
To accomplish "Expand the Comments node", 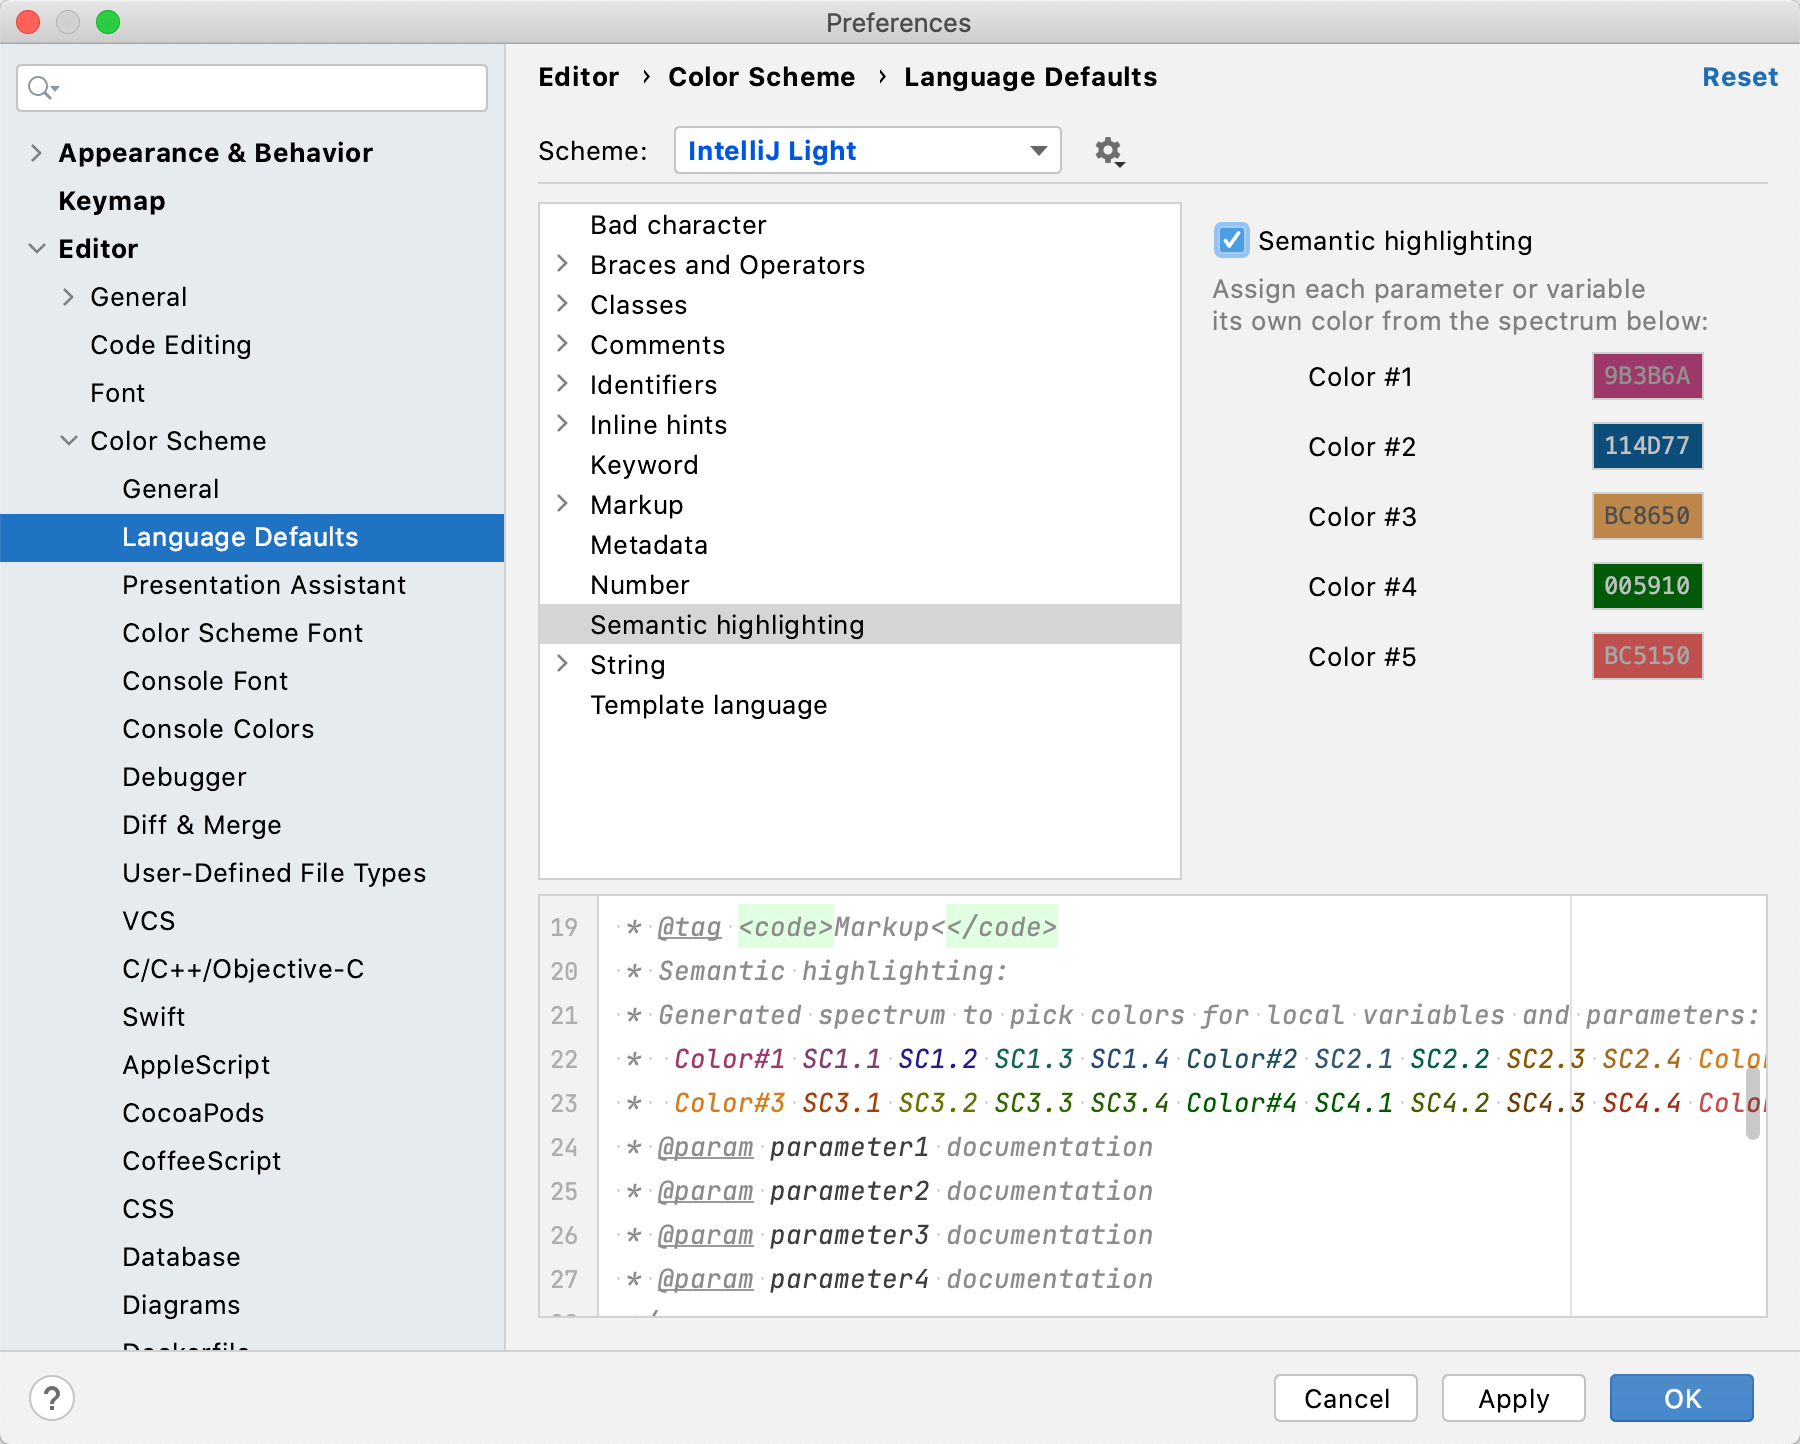I will [562, 344].
